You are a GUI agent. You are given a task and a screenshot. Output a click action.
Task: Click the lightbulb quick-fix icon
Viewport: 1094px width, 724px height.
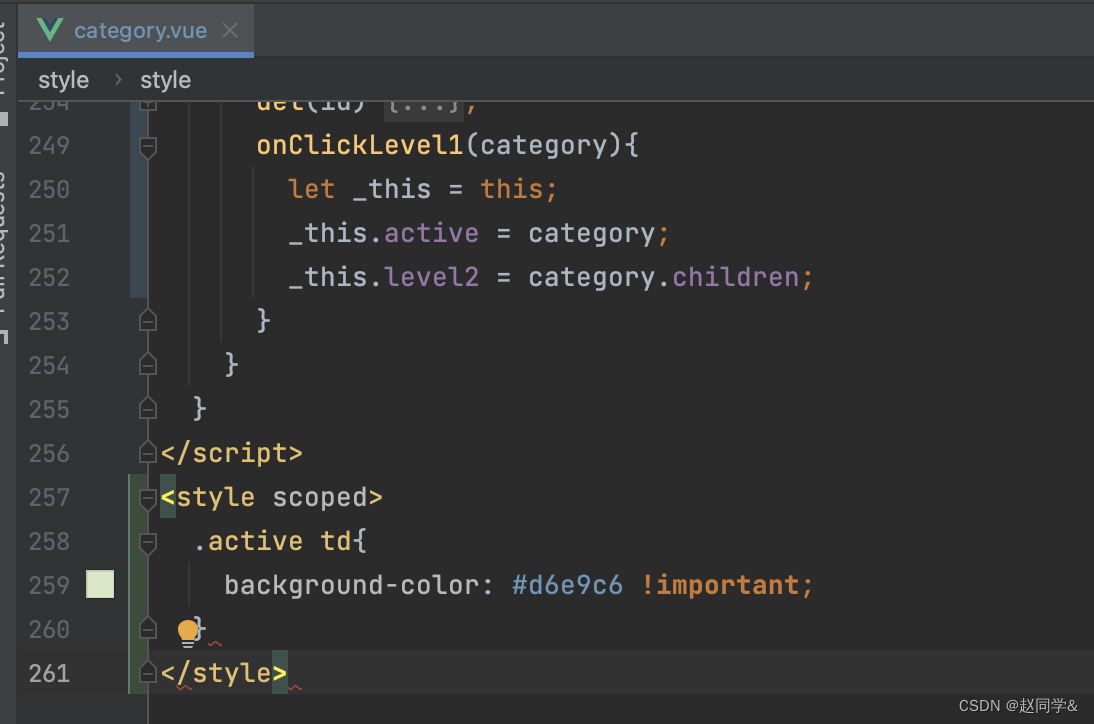(188, 633)
